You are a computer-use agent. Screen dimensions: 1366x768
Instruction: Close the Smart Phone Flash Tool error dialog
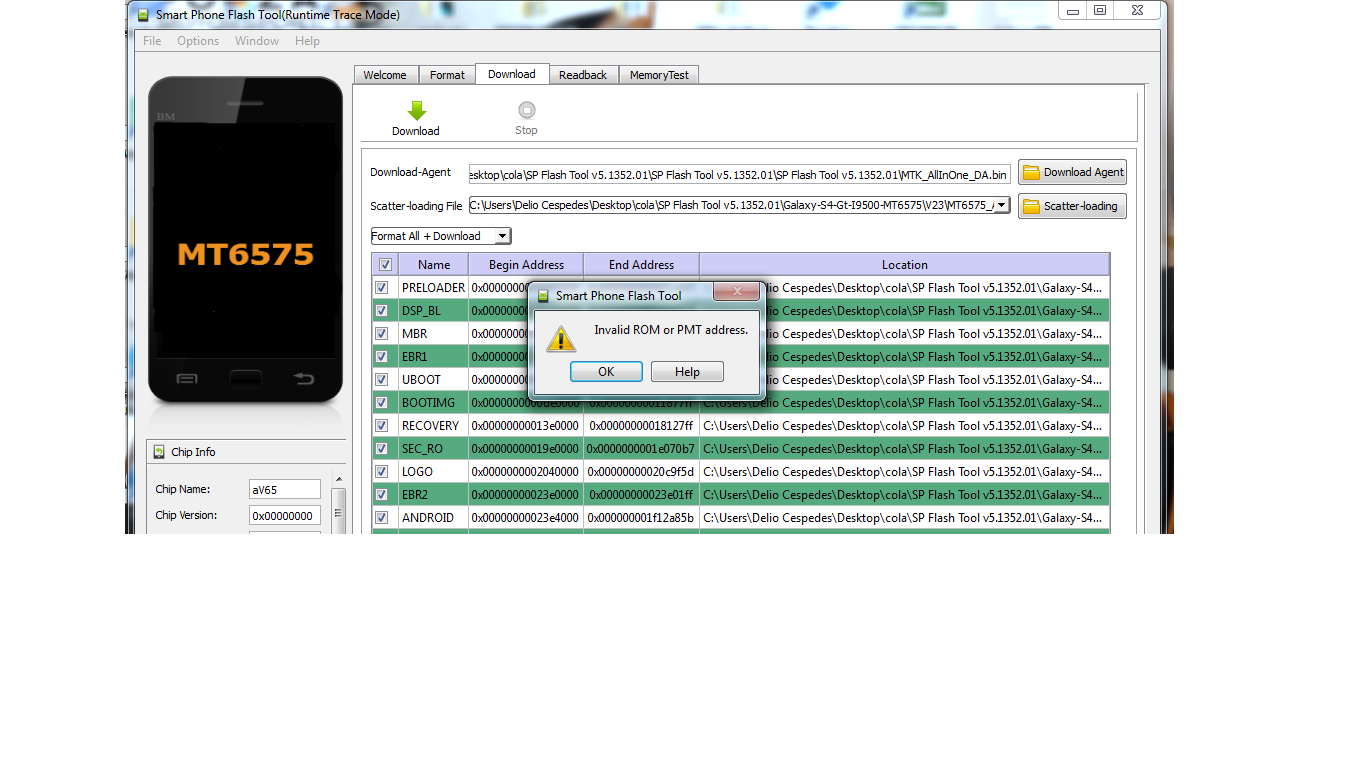click(x=738, y=292)
